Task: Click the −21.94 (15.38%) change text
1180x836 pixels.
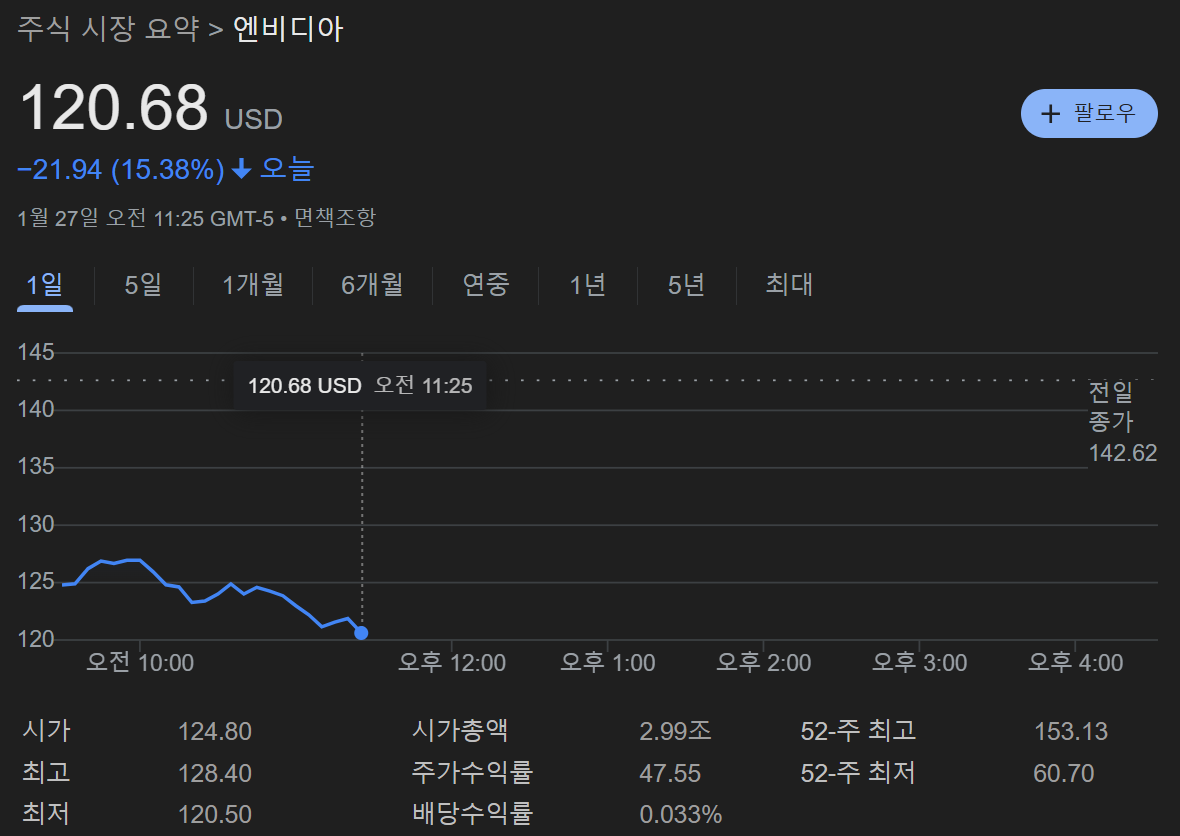Action: click(120, 169)
